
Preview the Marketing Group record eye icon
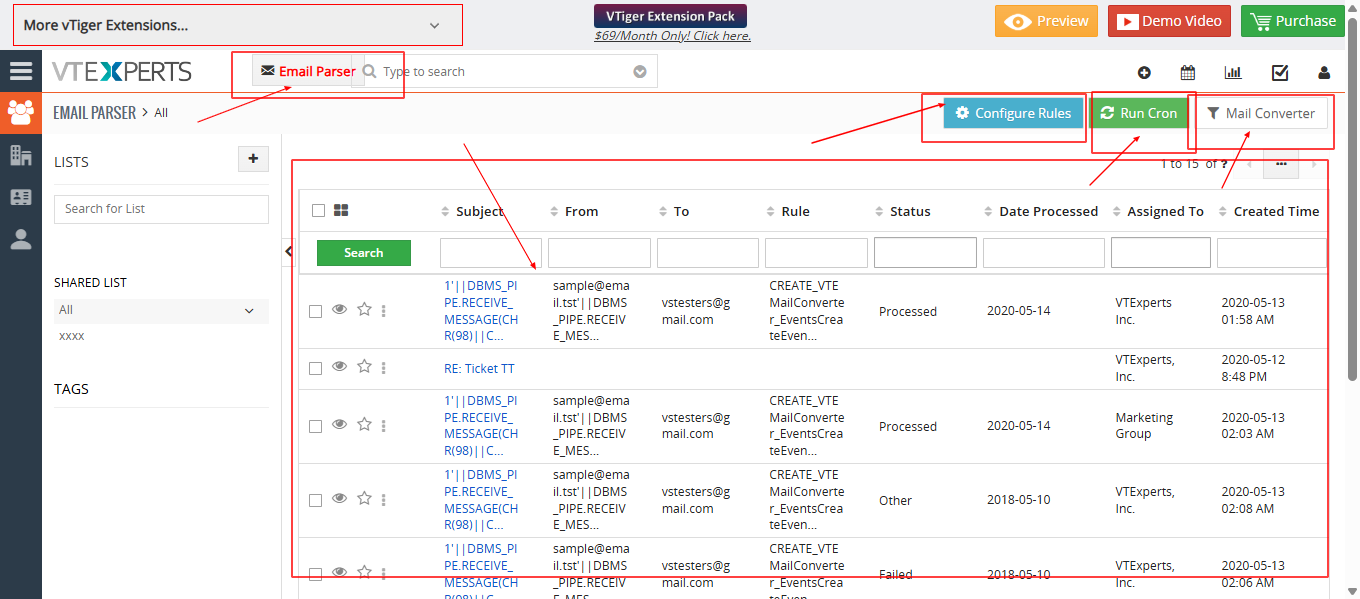click(x=339, y=425)
